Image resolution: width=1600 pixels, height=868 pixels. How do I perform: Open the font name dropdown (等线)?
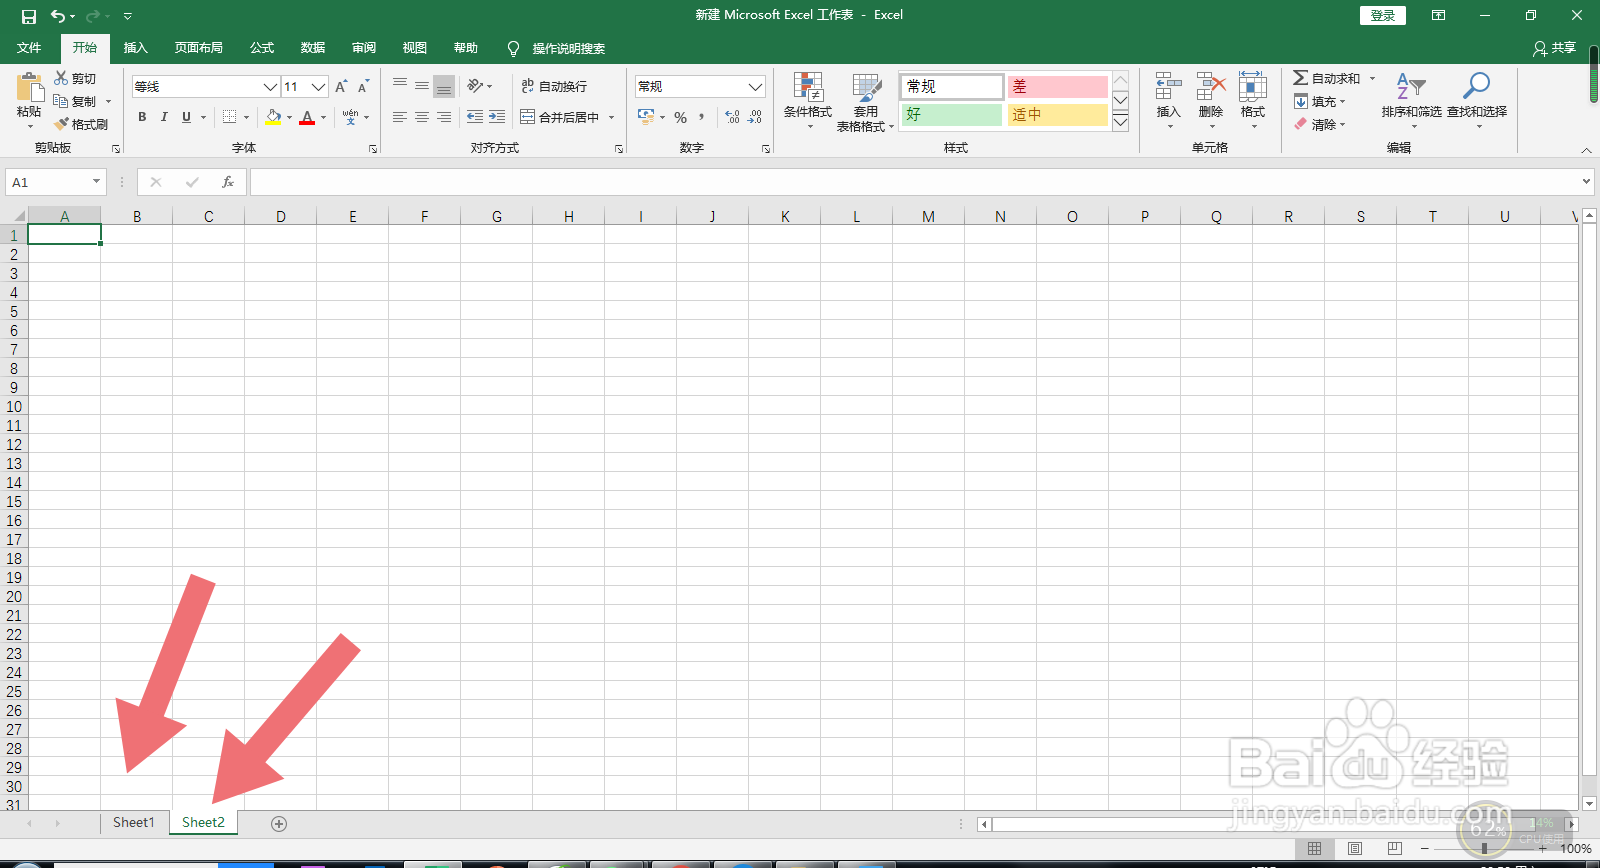[270, 87]
